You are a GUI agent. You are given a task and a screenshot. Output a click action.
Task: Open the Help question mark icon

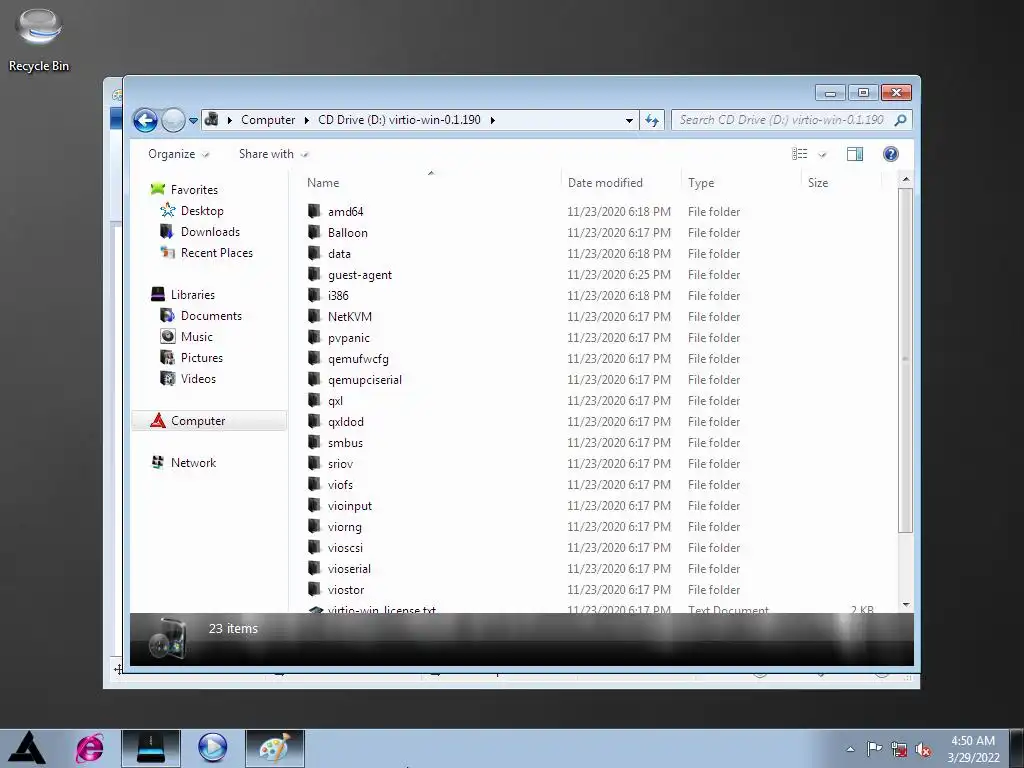click(891, 154)
